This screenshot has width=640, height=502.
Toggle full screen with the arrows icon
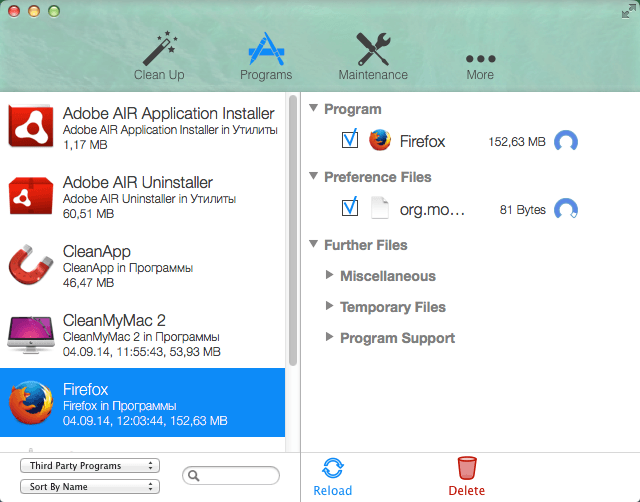click(629, 12)
